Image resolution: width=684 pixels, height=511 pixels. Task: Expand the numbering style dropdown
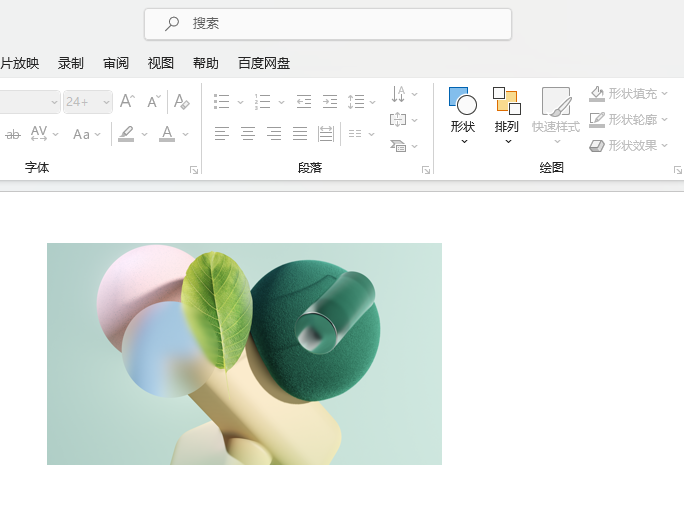click(281, 102)
